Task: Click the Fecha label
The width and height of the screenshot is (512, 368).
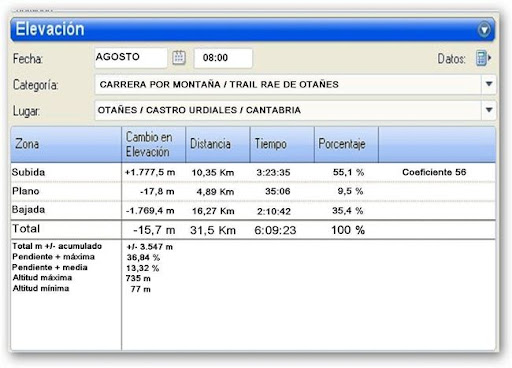Action: coord(28,59)
